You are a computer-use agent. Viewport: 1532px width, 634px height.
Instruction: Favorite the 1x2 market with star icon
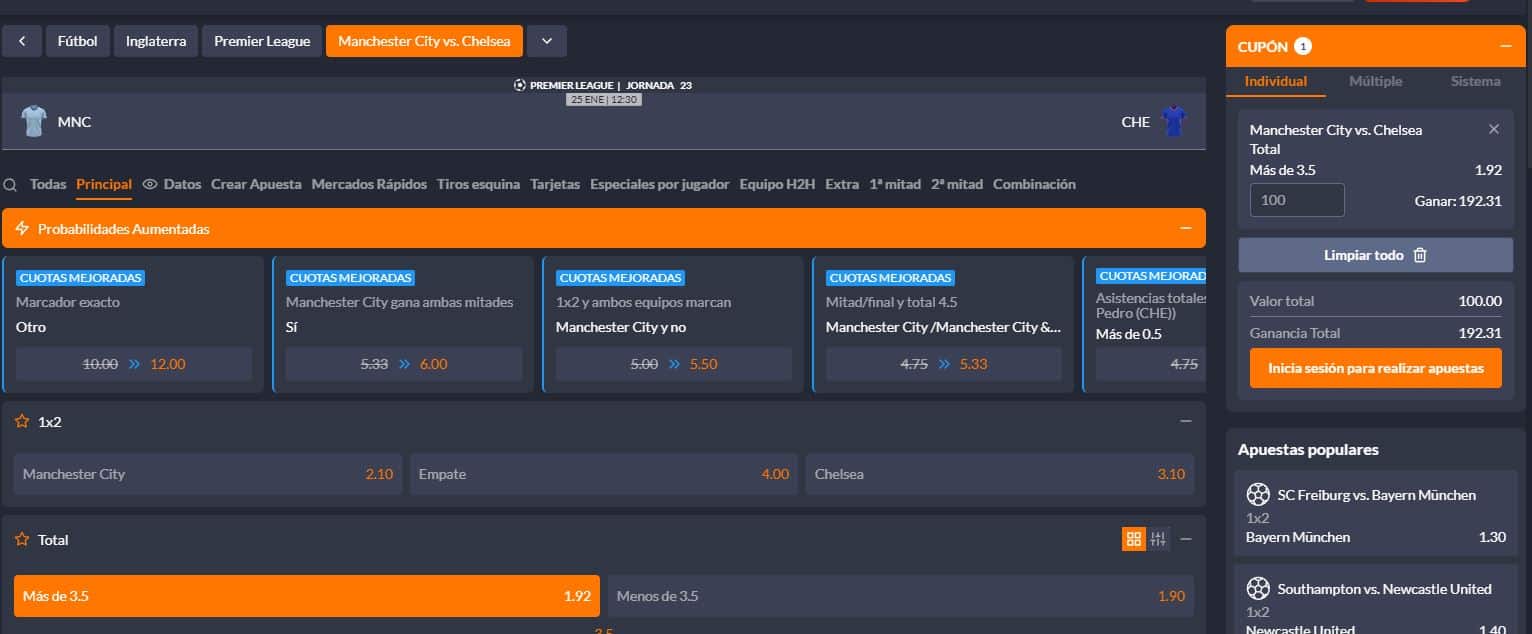coord(21,422)
